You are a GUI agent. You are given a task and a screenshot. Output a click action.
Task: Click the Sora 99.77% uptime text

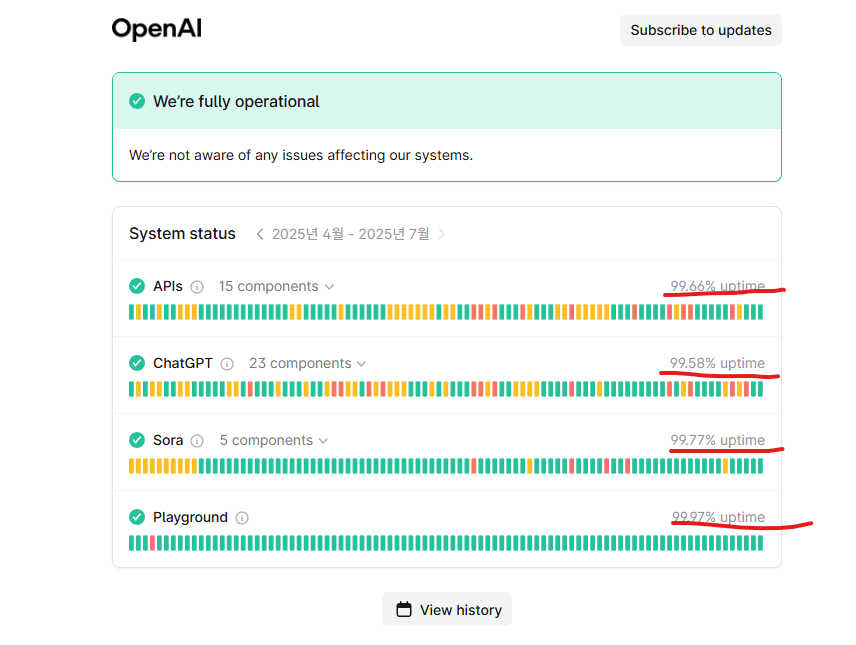tap(717, 440)
